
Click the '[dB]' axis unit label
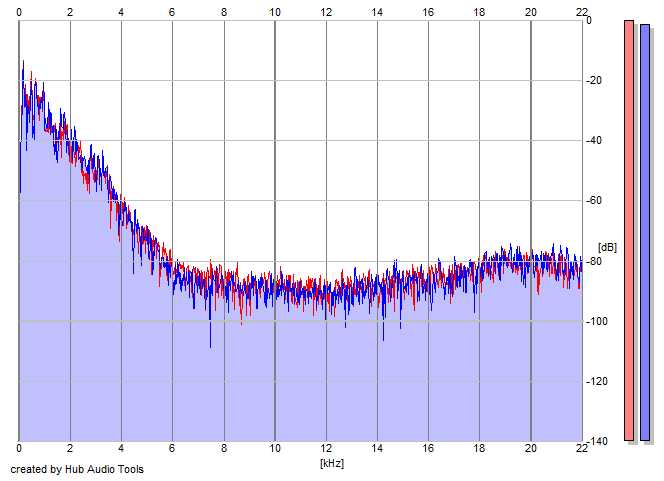607,247
